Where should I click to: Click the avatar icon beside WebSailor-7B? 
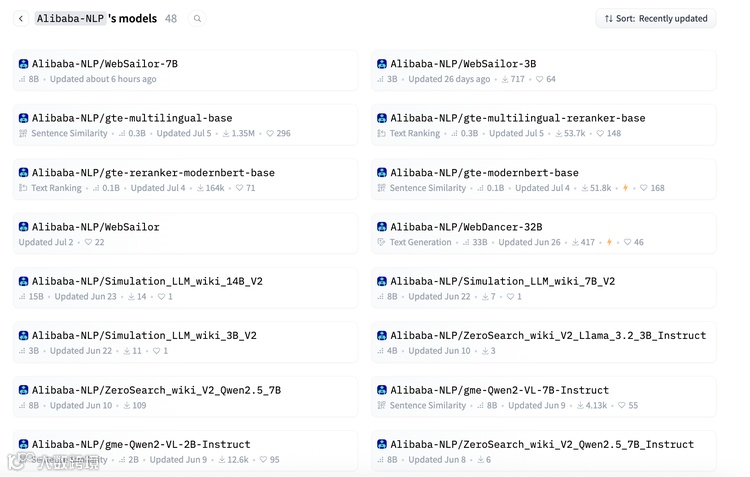point(23,64)
